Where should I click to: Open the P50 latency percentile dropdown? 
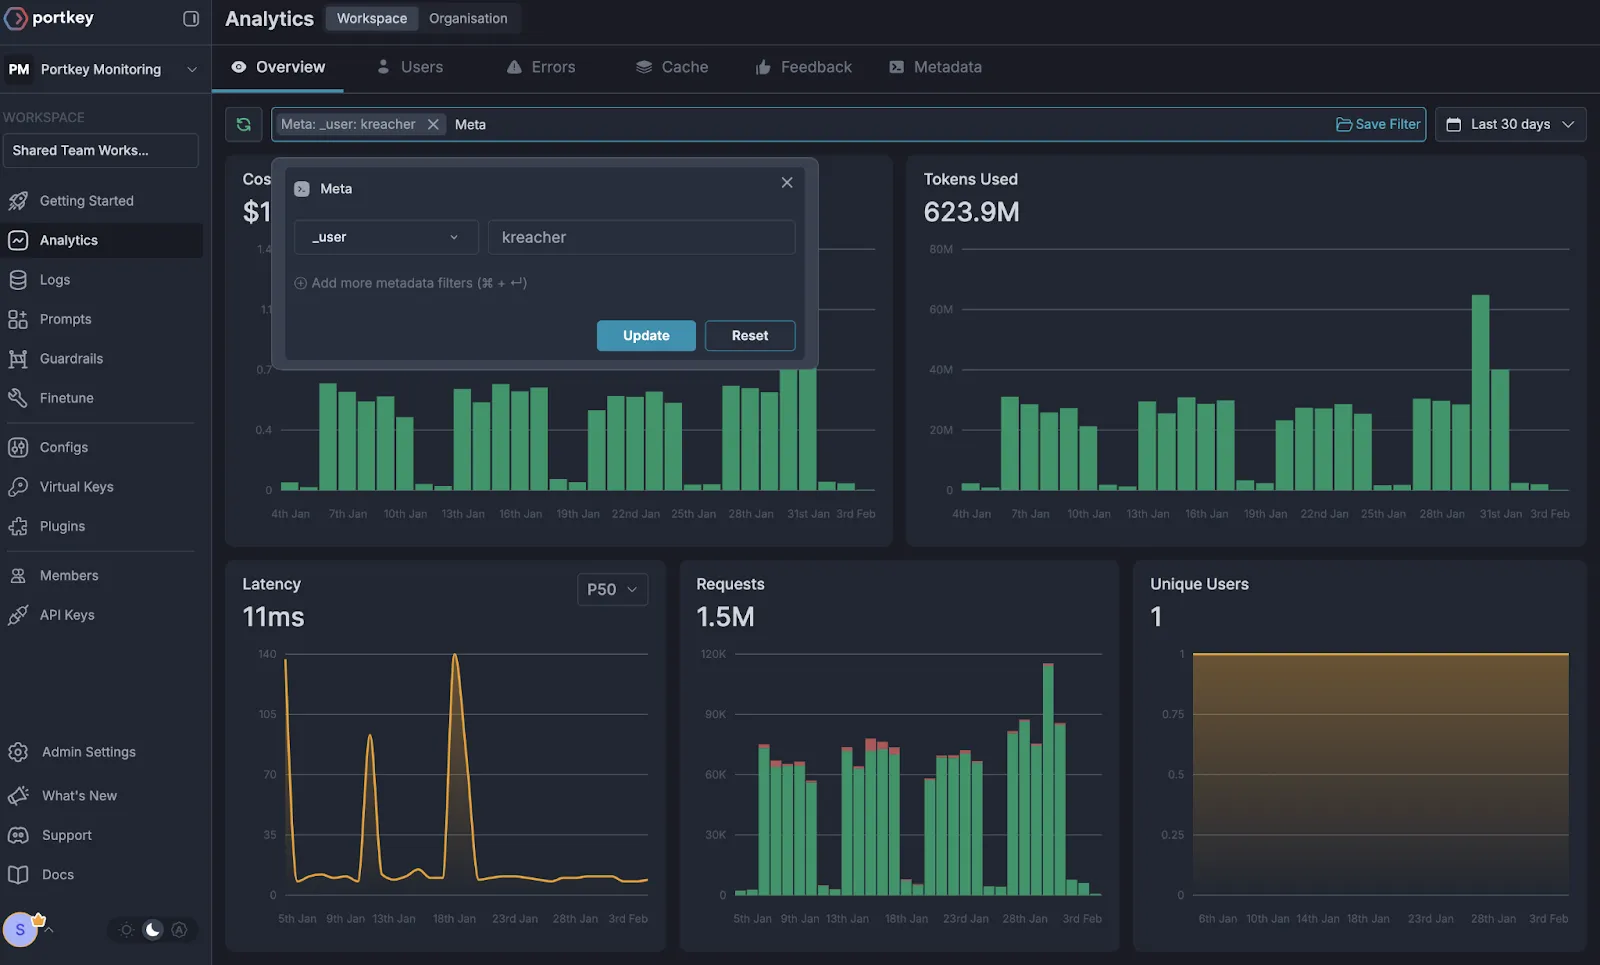click(612, 589)
